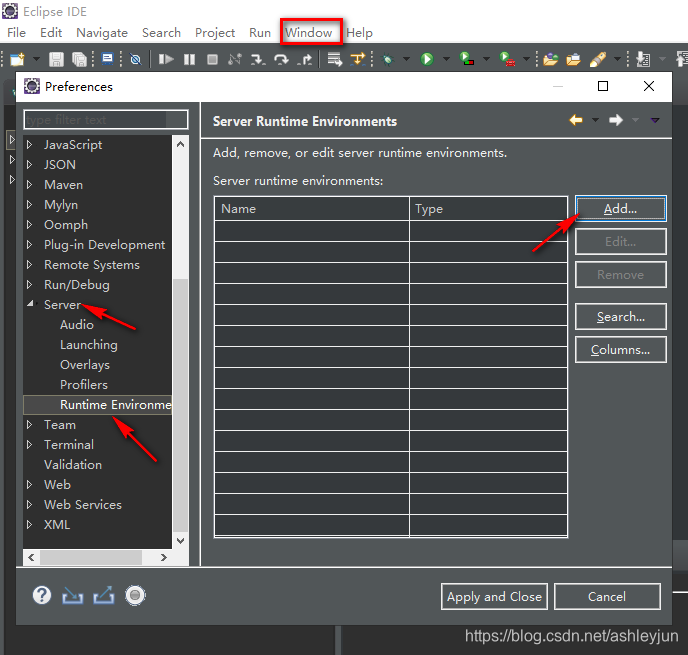Image resolution: width=688 pixels, height=655 pixels.
Task: Expand the Maven tree node
Action: (x=29, y=184)
